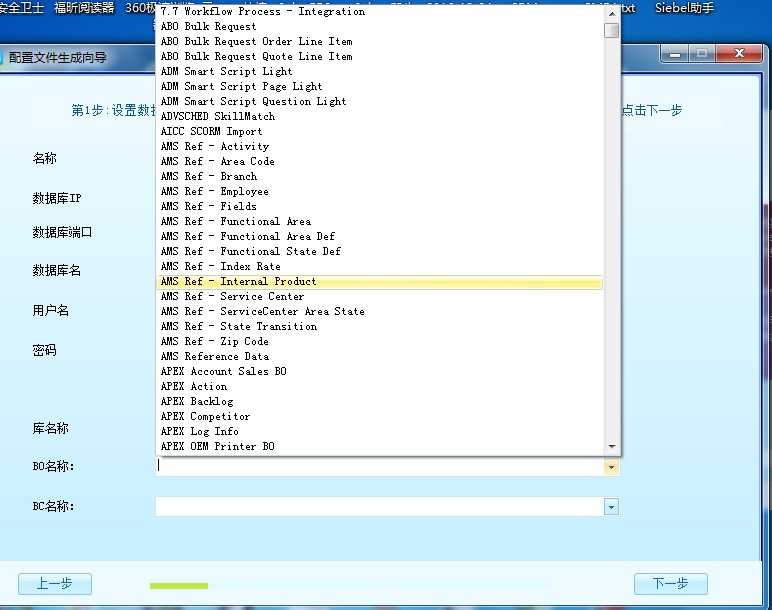
Task: Click the green progress bar indicator
Action: coord(179,585)
